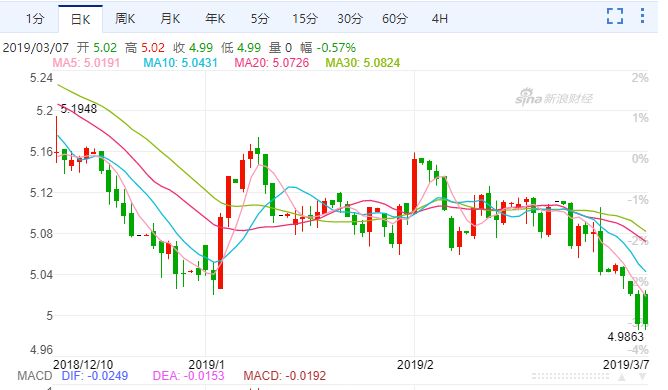Select the 日K daily candlestick tab

point(80,19)
